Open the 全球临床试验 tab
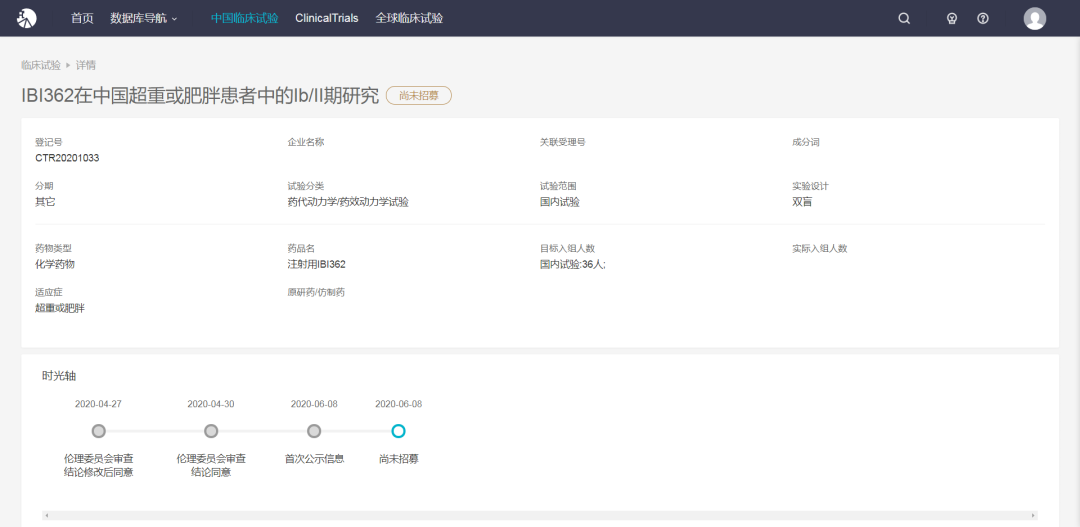Image resolution: width=1080 pixels, height=527 pixels. coord(409,19)
